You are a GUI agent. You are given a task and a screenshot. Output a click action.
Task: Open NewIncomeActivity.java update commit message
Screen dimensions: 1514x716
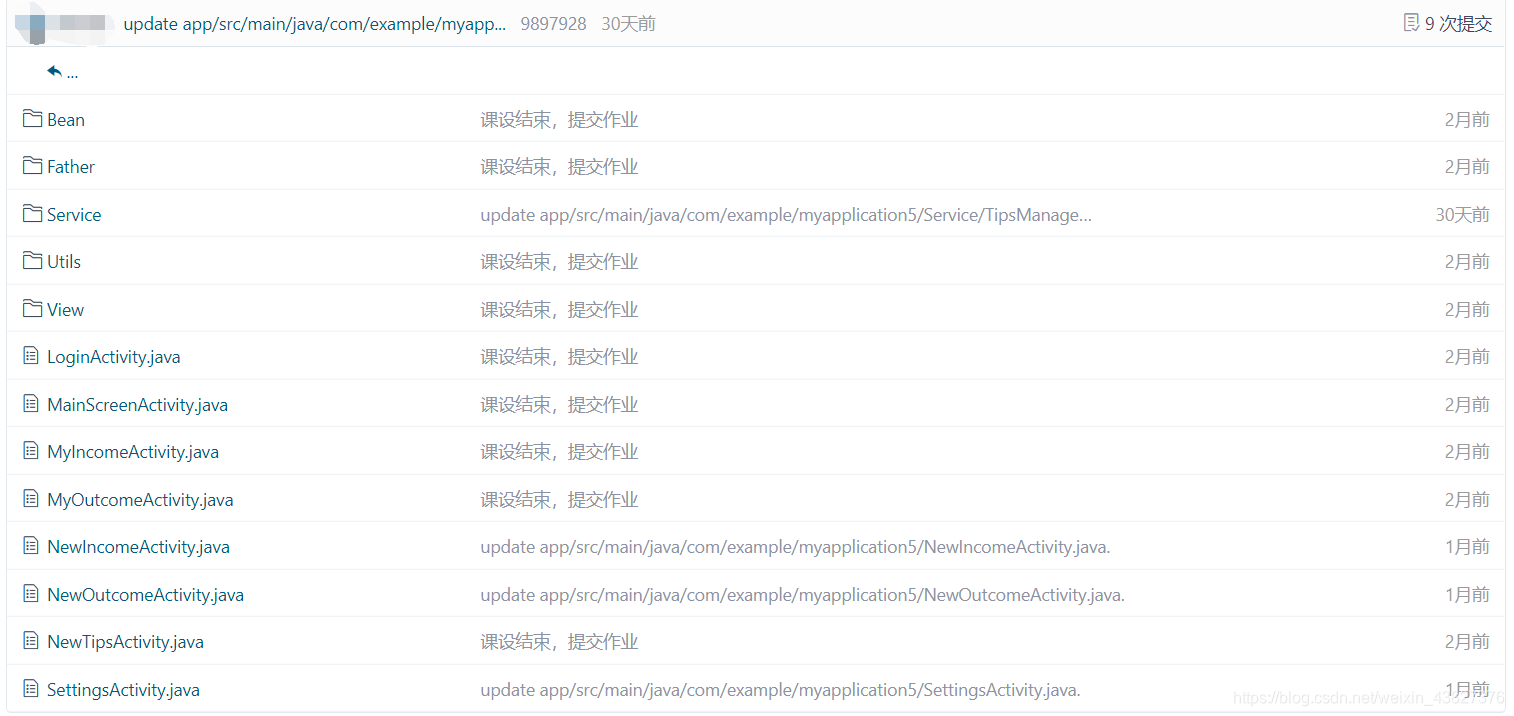[x=795, y=547]
